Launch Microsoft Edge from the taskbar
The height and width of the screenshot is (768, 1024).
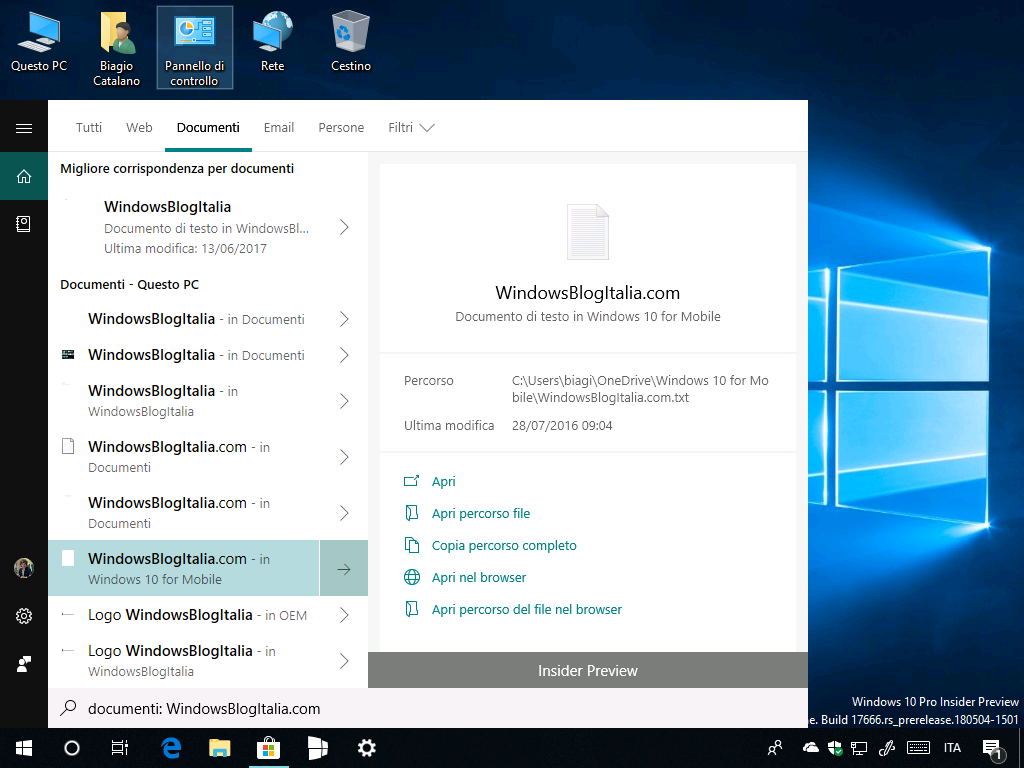[x=171, y=748]
